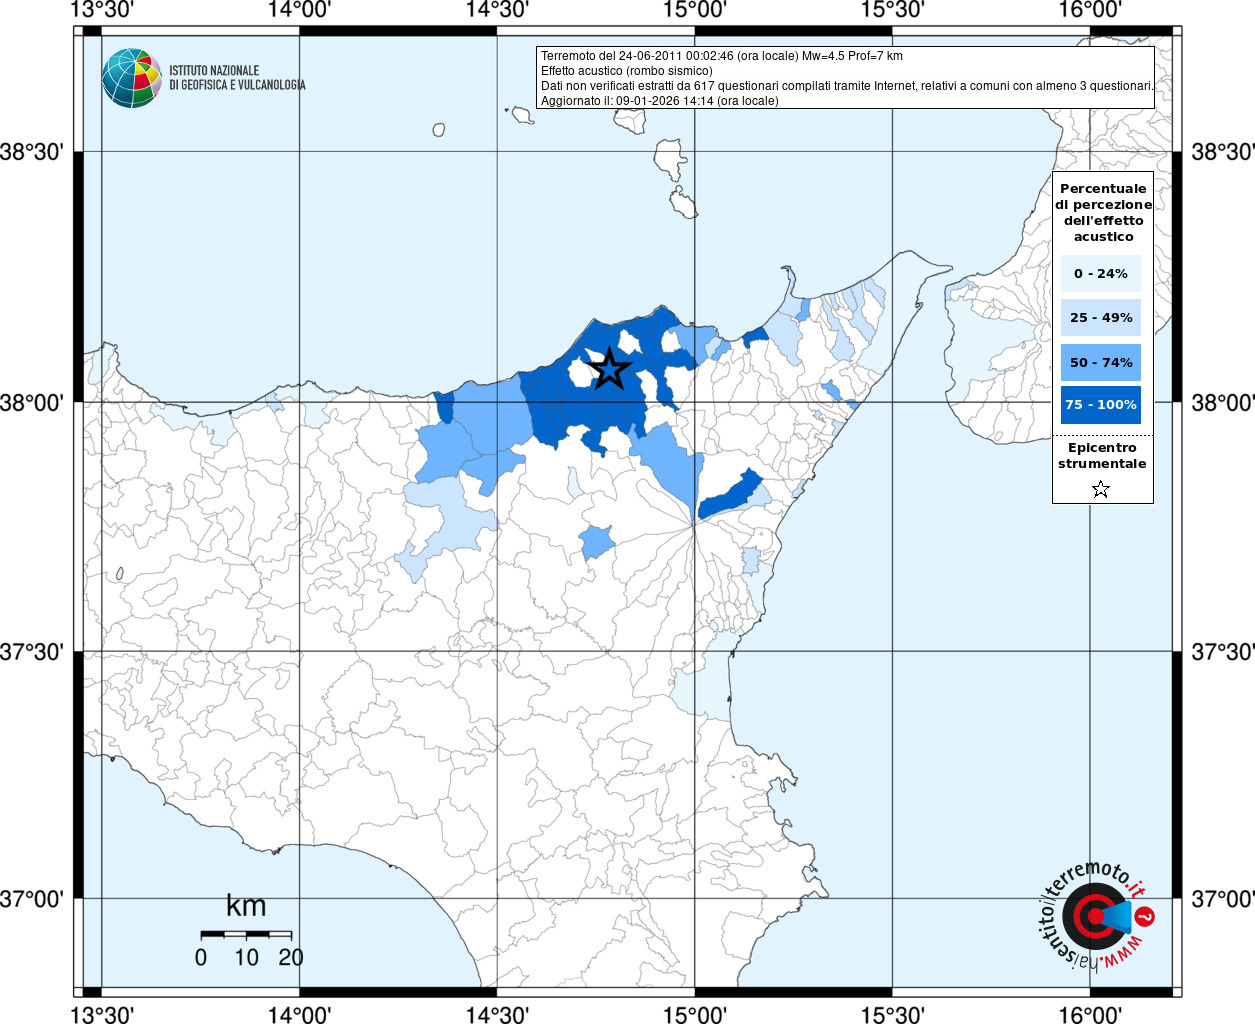Click the 'Aggiornato il: 09-01-2026' update line
This screenshot has height=1024, width=1255.
point(659,100)
